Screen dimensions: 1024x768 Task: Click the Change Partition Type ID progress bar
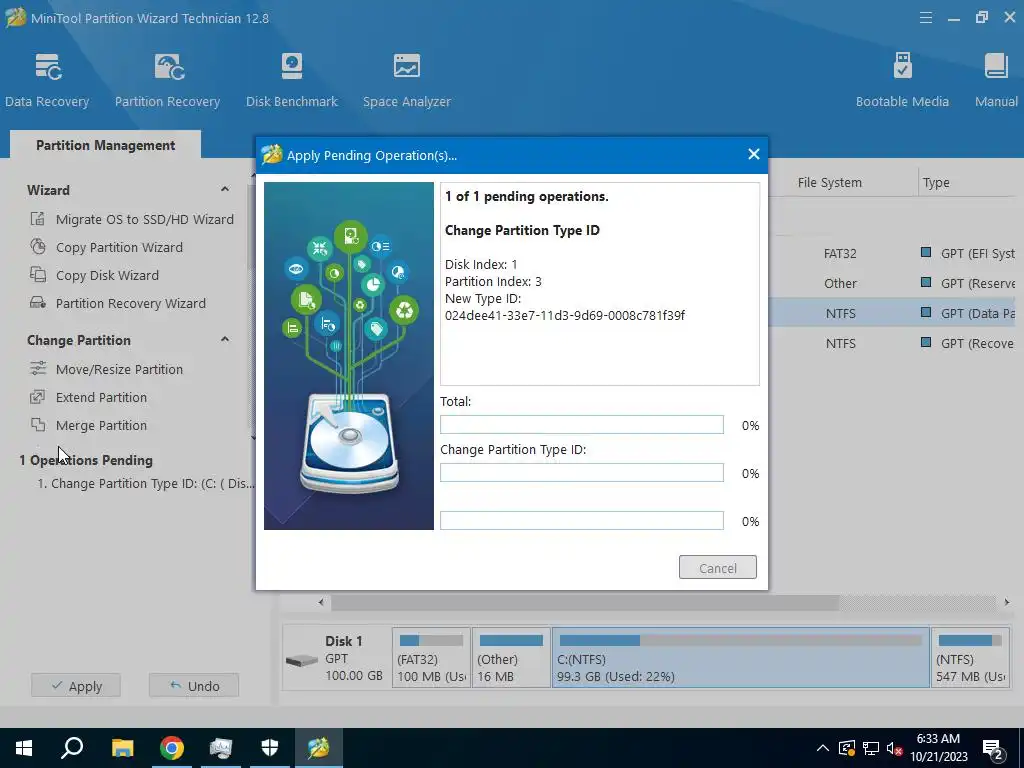[581, 473]
